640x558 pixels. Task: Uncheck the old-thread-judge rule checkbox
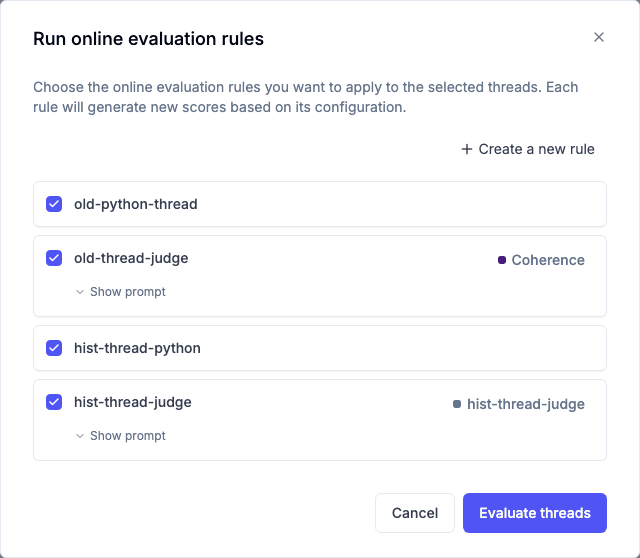(x=54, y=258)
